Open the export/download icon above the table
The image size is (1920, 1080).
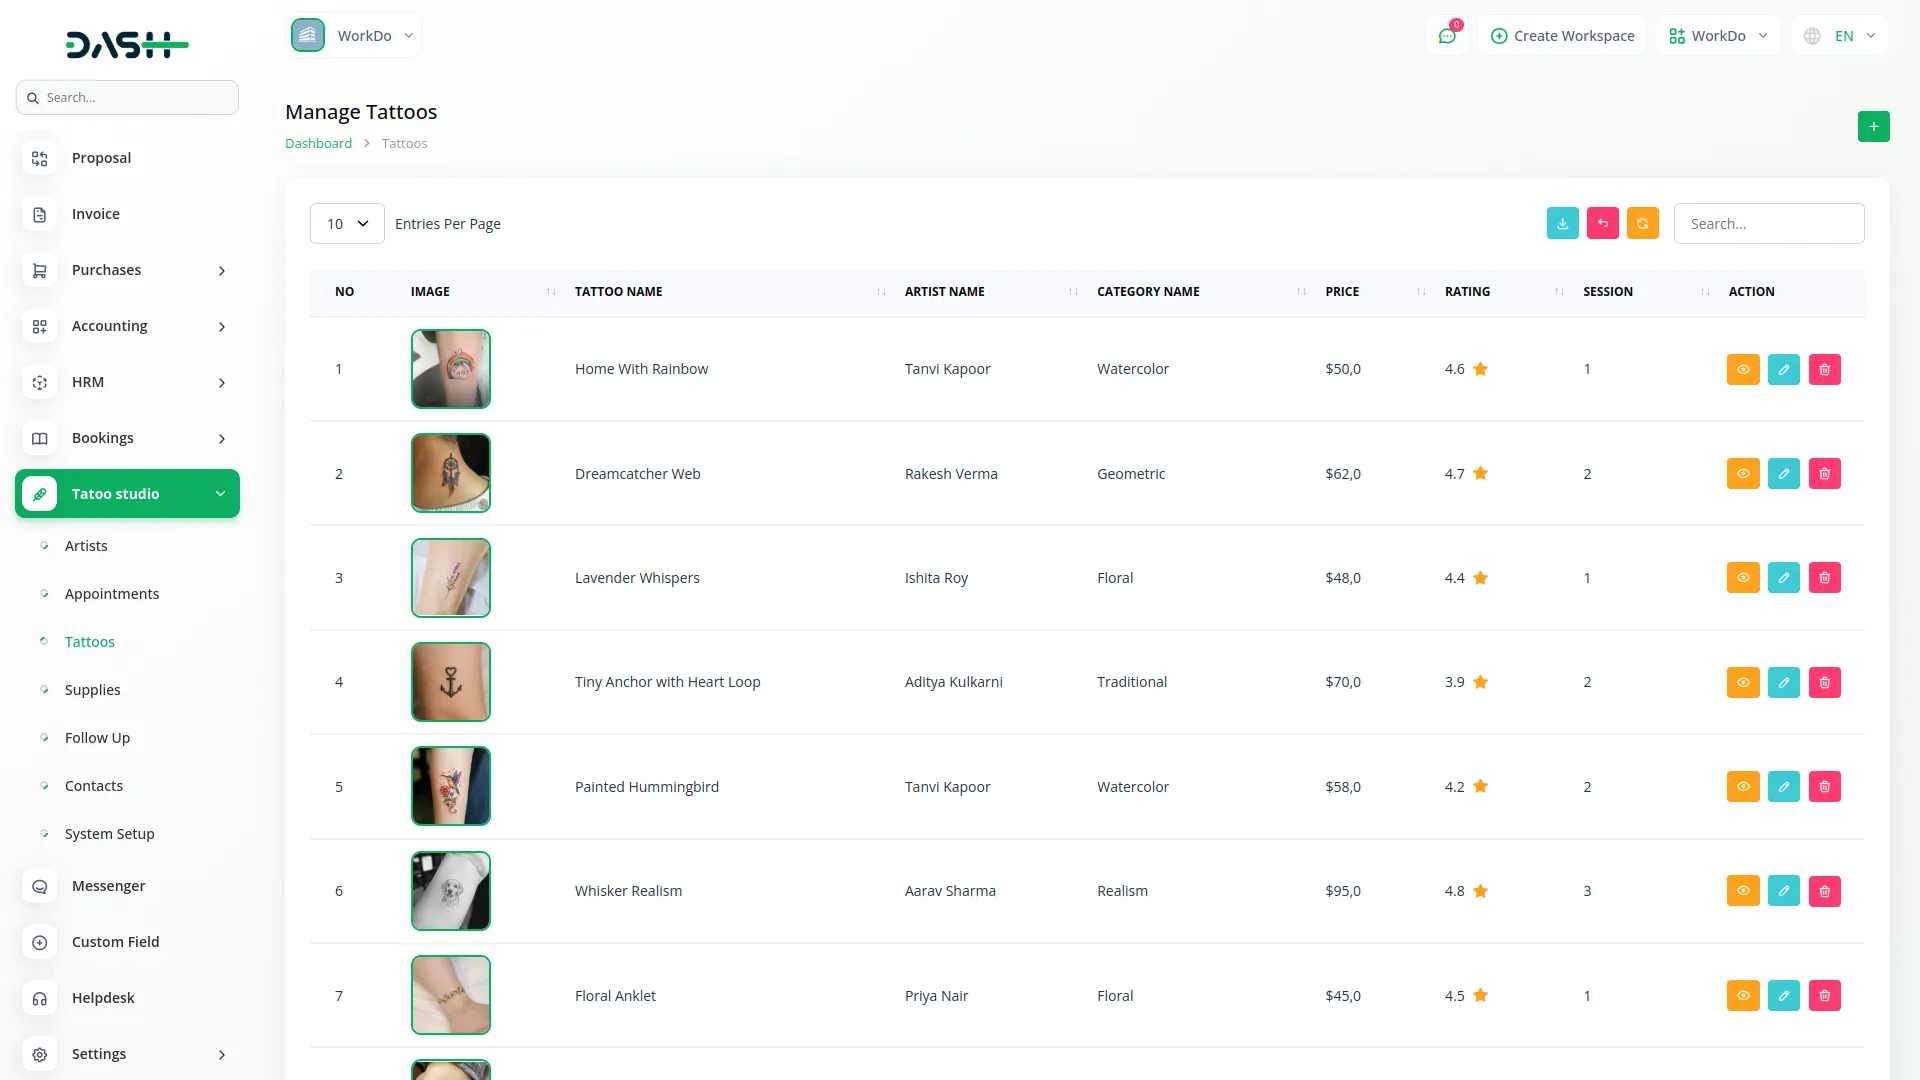click(x=1562, y=223)
